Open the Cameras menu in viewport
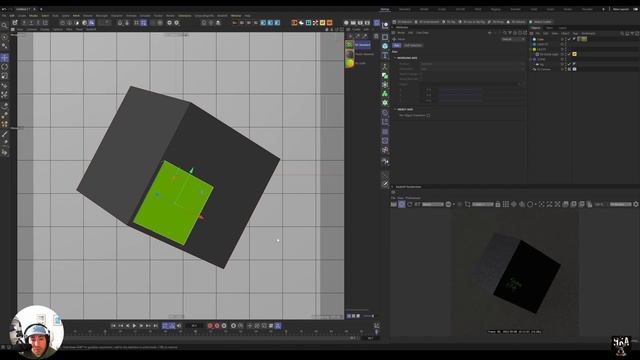640x360 pixels. click(32, 29)
